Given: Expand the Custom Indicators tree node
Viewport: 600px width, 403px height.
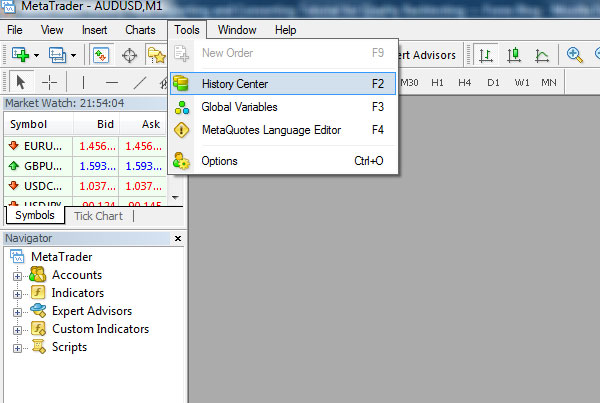Looking at the screenshot, I should click(x=17, y=330).
